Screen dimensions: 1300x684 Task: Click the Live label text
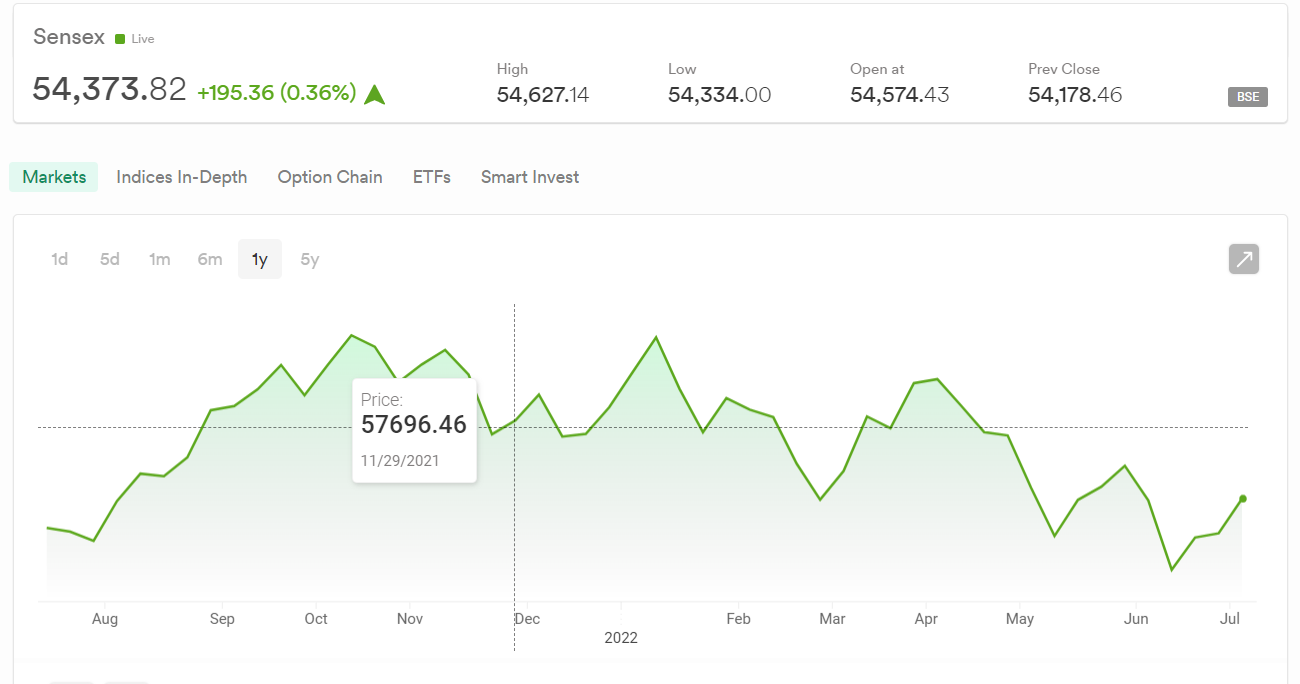[143, 39]
